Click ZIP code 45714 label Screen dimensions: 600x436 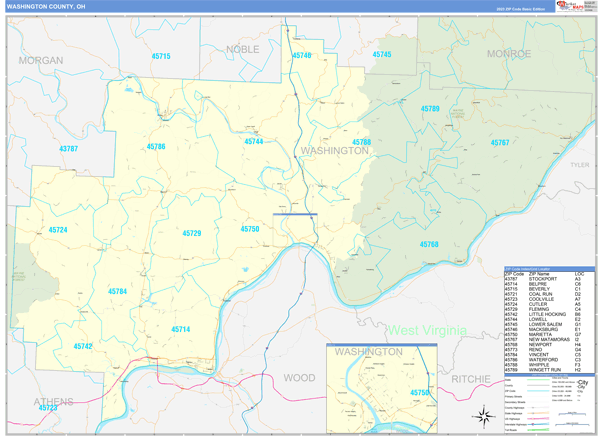click(180, 329)
